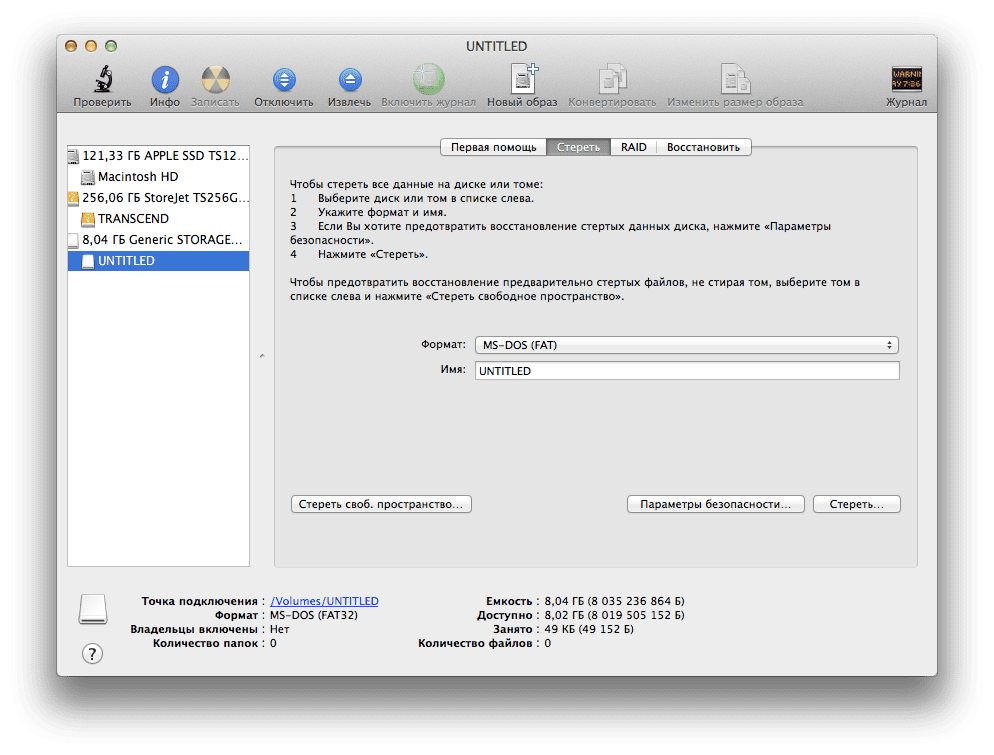Click the Записать burn disc icon
994x755 pixels.
coord(215,81)
